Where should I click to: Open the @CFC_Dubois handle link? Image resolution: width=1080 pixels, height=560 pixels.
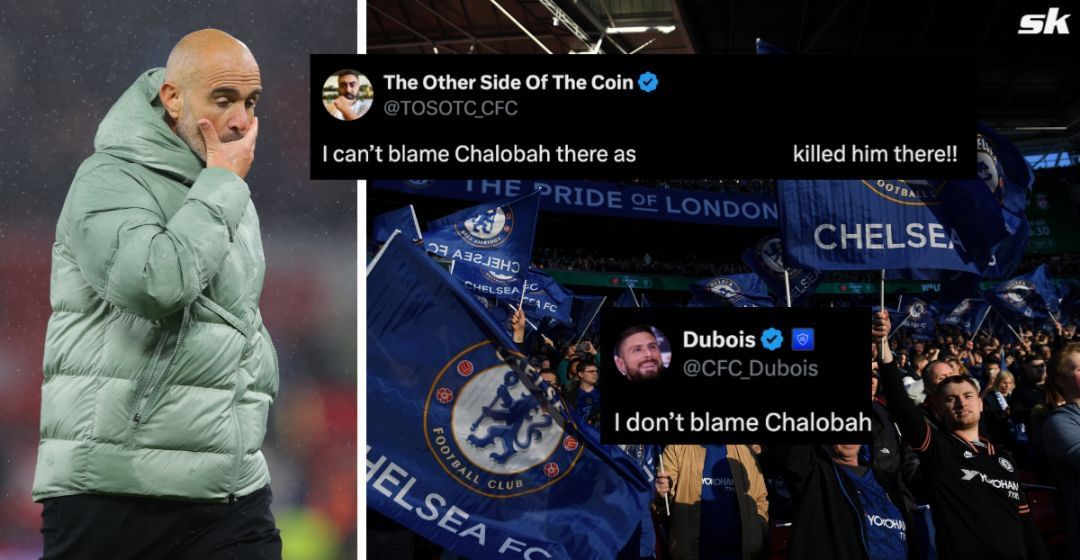tap(750, 369)
